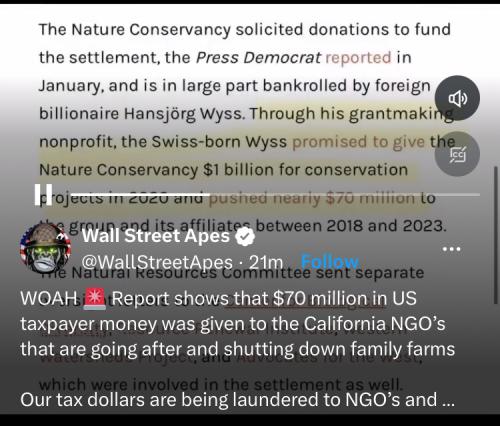Open the "reported" hyperlink in the article

tap(358, 58)
